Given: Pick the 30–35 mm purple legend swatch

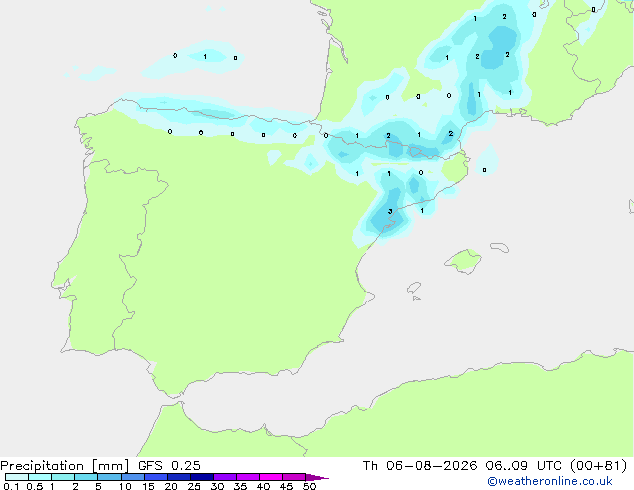Looking at the screenshot, I should 225,477.
